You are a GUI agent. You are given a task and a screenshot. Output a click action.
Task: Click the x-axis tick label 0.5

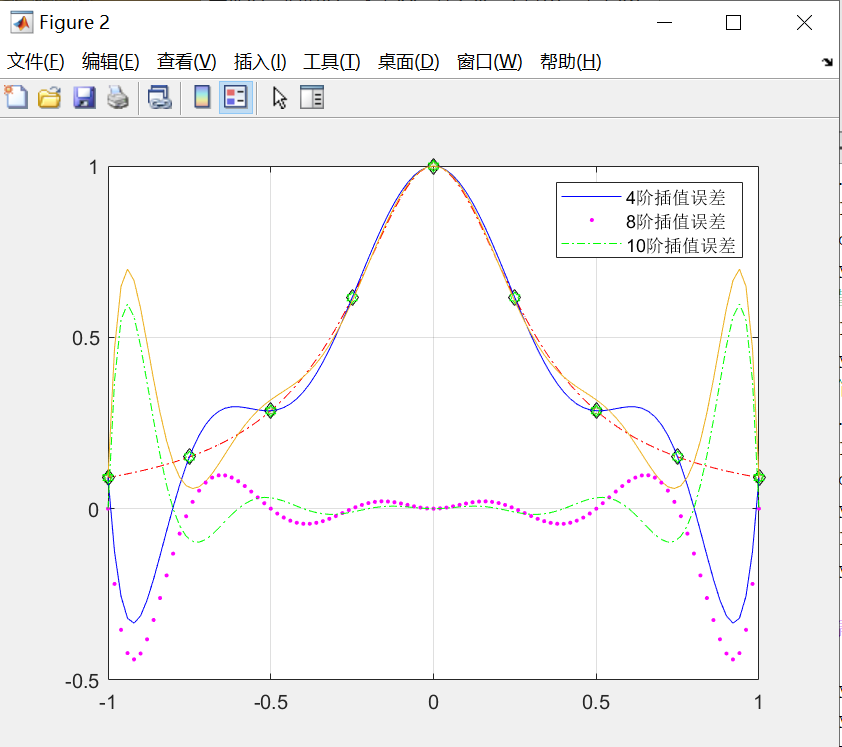point(596,702)
